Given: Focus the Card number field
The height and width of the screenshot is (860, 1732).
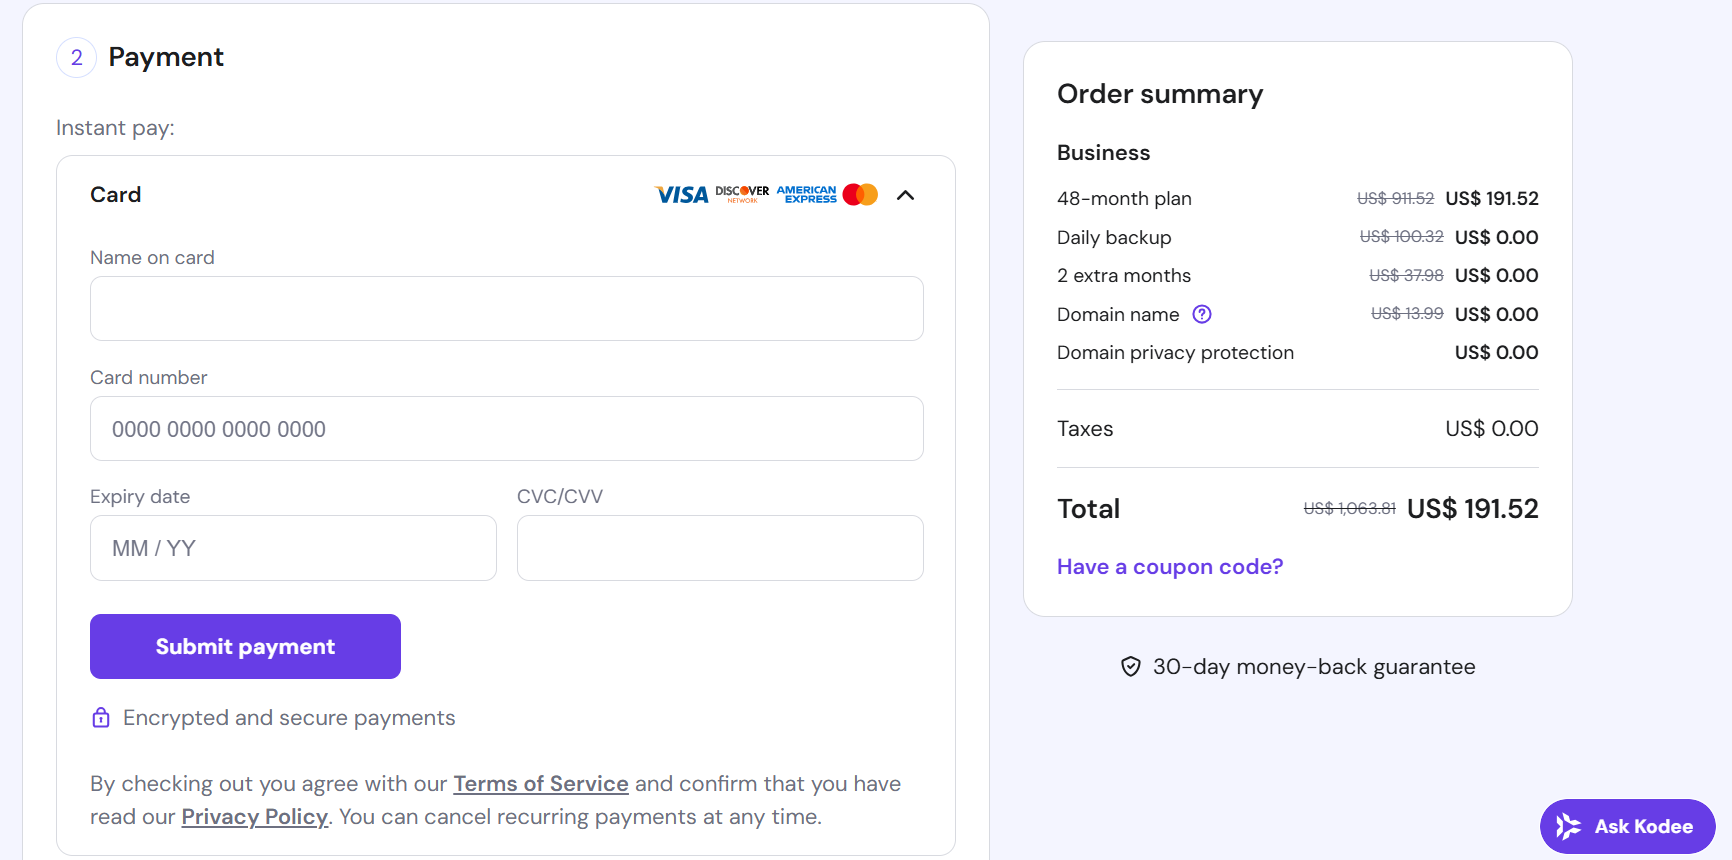Looking at the screenshot, I should tap(507, 429).
